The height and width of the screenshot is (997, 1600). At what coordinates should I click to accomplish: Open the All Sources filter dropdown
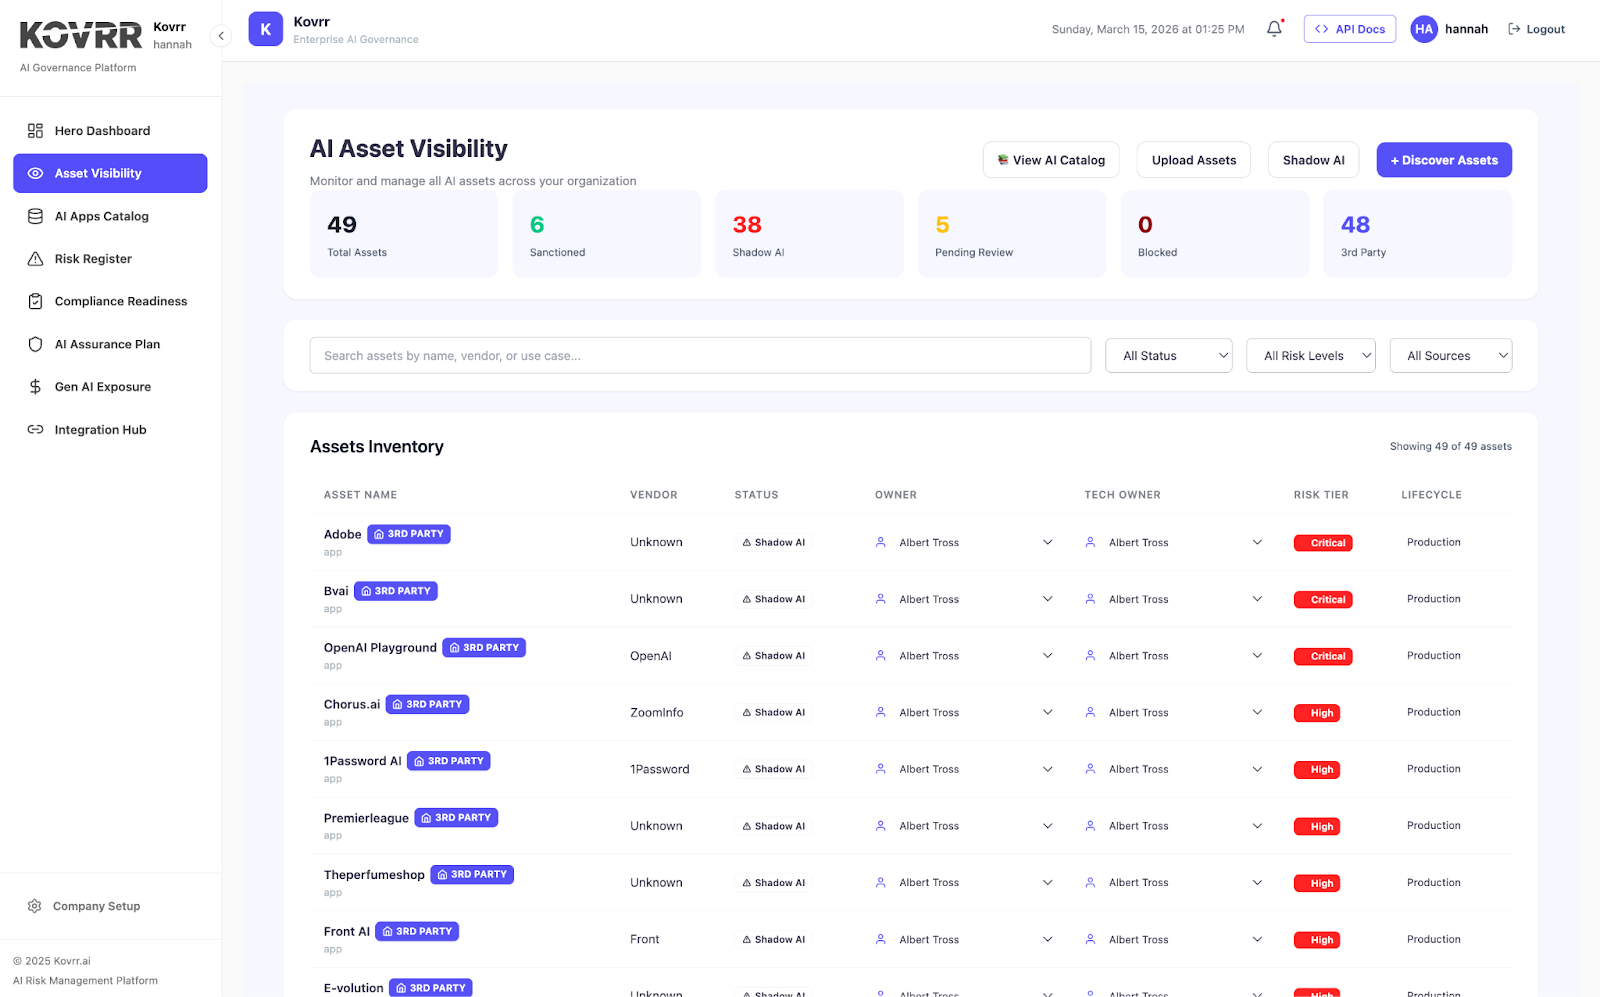(x=1451, y=356)
